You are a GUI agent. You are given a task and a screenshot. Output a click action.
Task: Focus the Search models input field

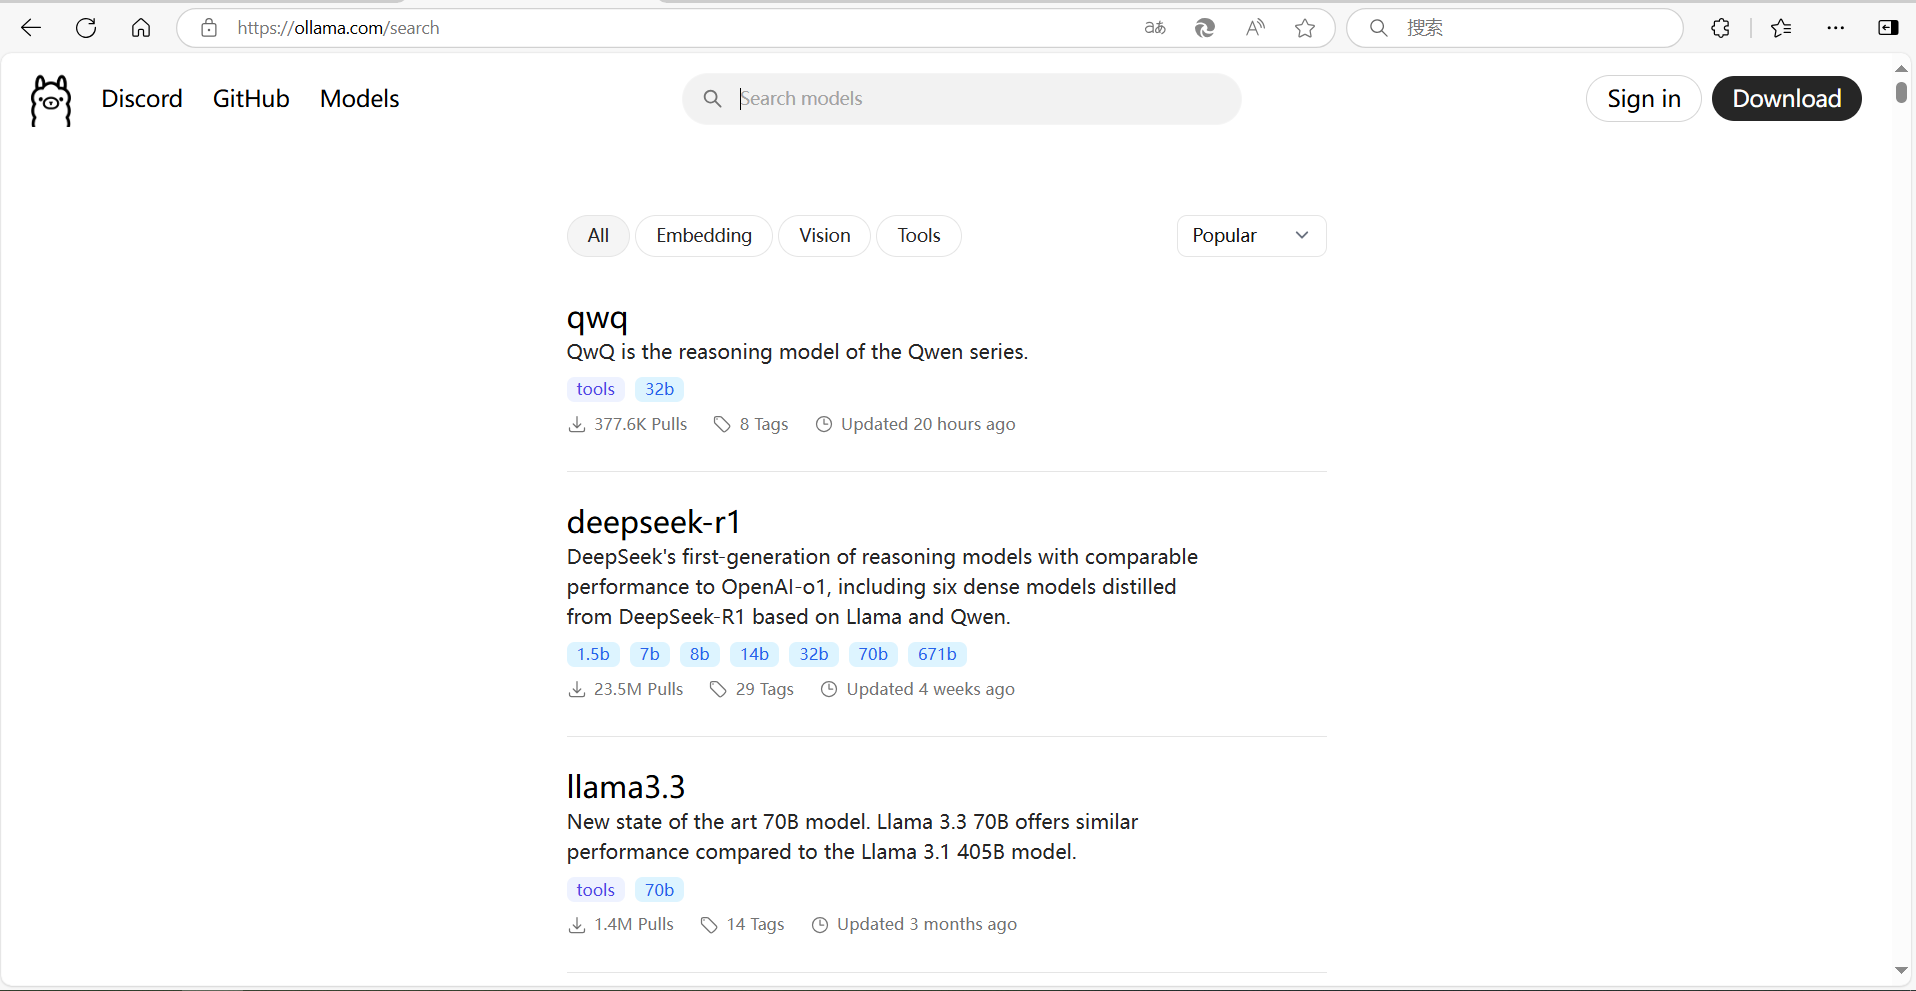click(x=962, y=99)
